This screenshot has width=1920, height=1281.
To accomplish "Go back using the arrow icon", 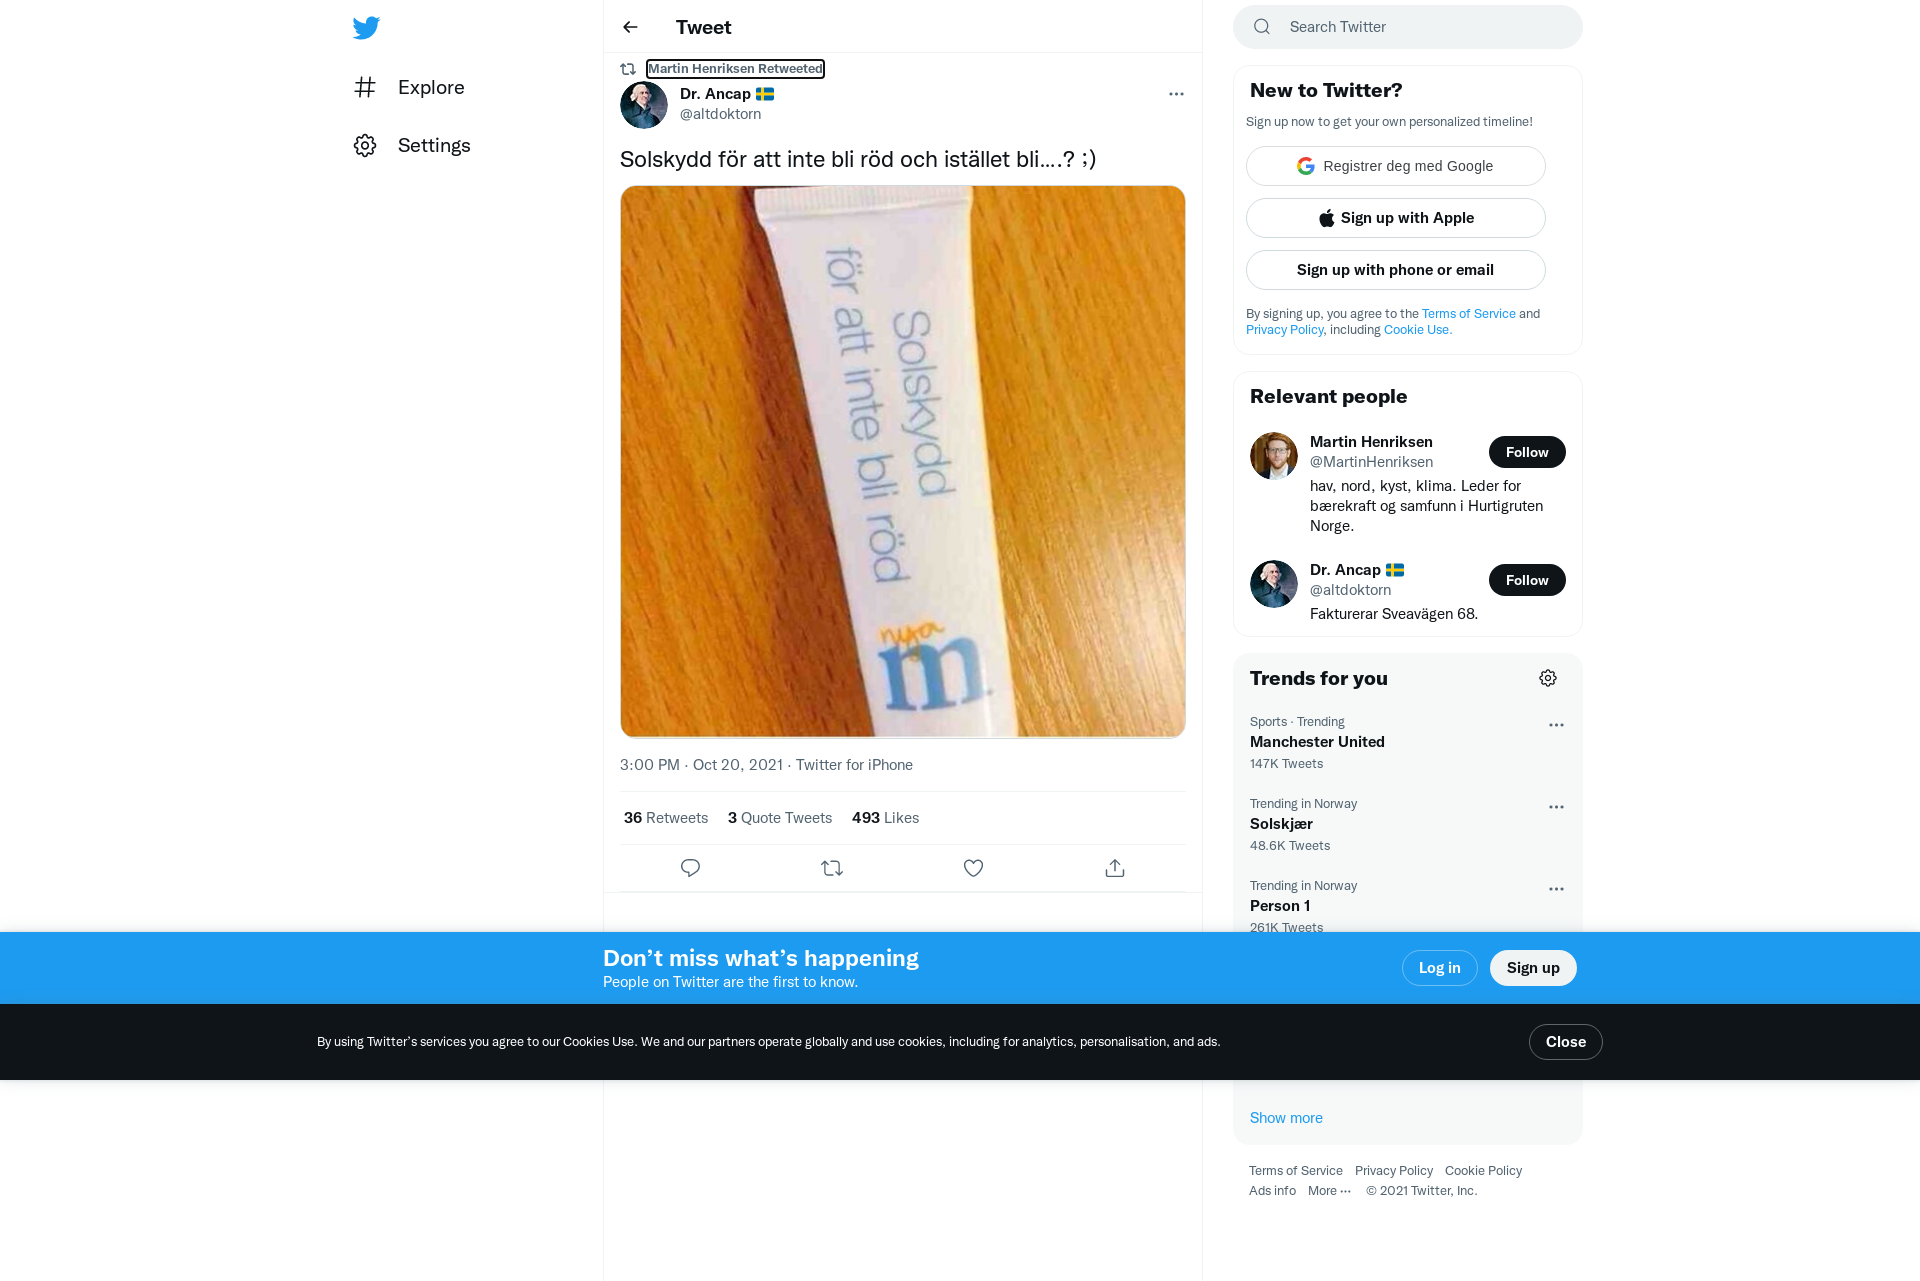I will tap(630, 27).
